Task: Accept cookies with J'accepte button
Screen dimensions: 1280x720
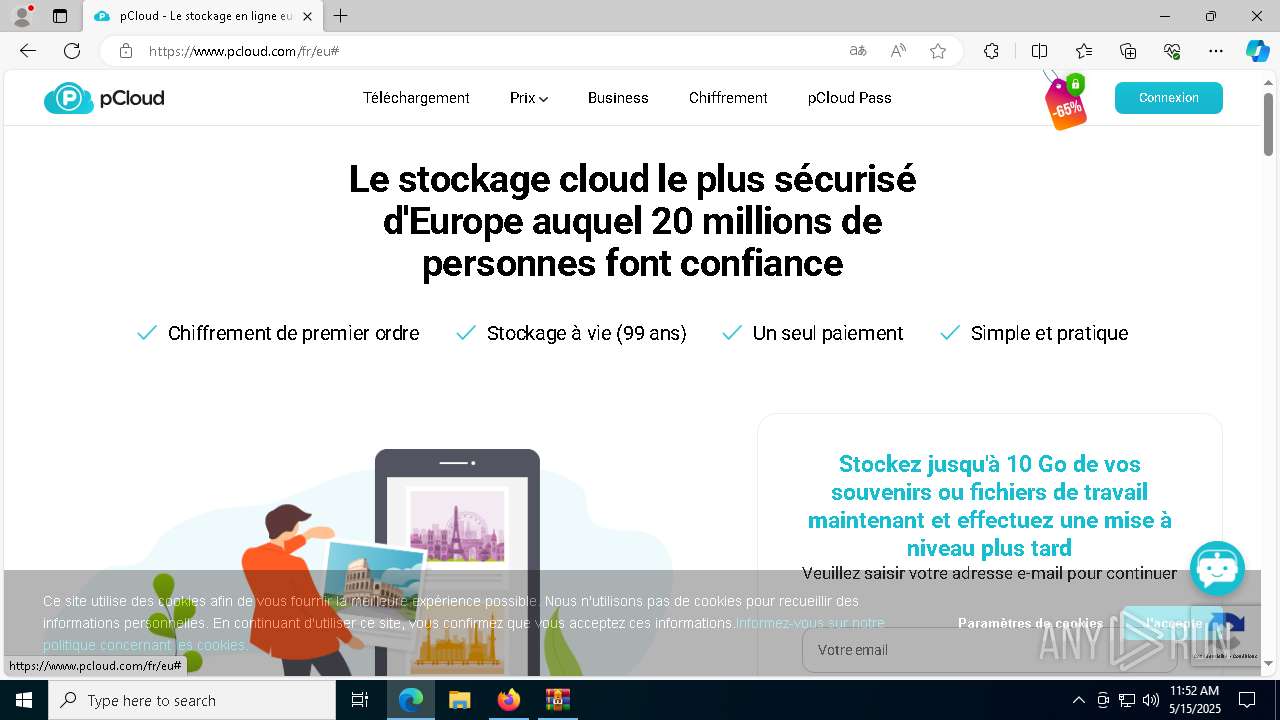Action: tap(1173, 623)
